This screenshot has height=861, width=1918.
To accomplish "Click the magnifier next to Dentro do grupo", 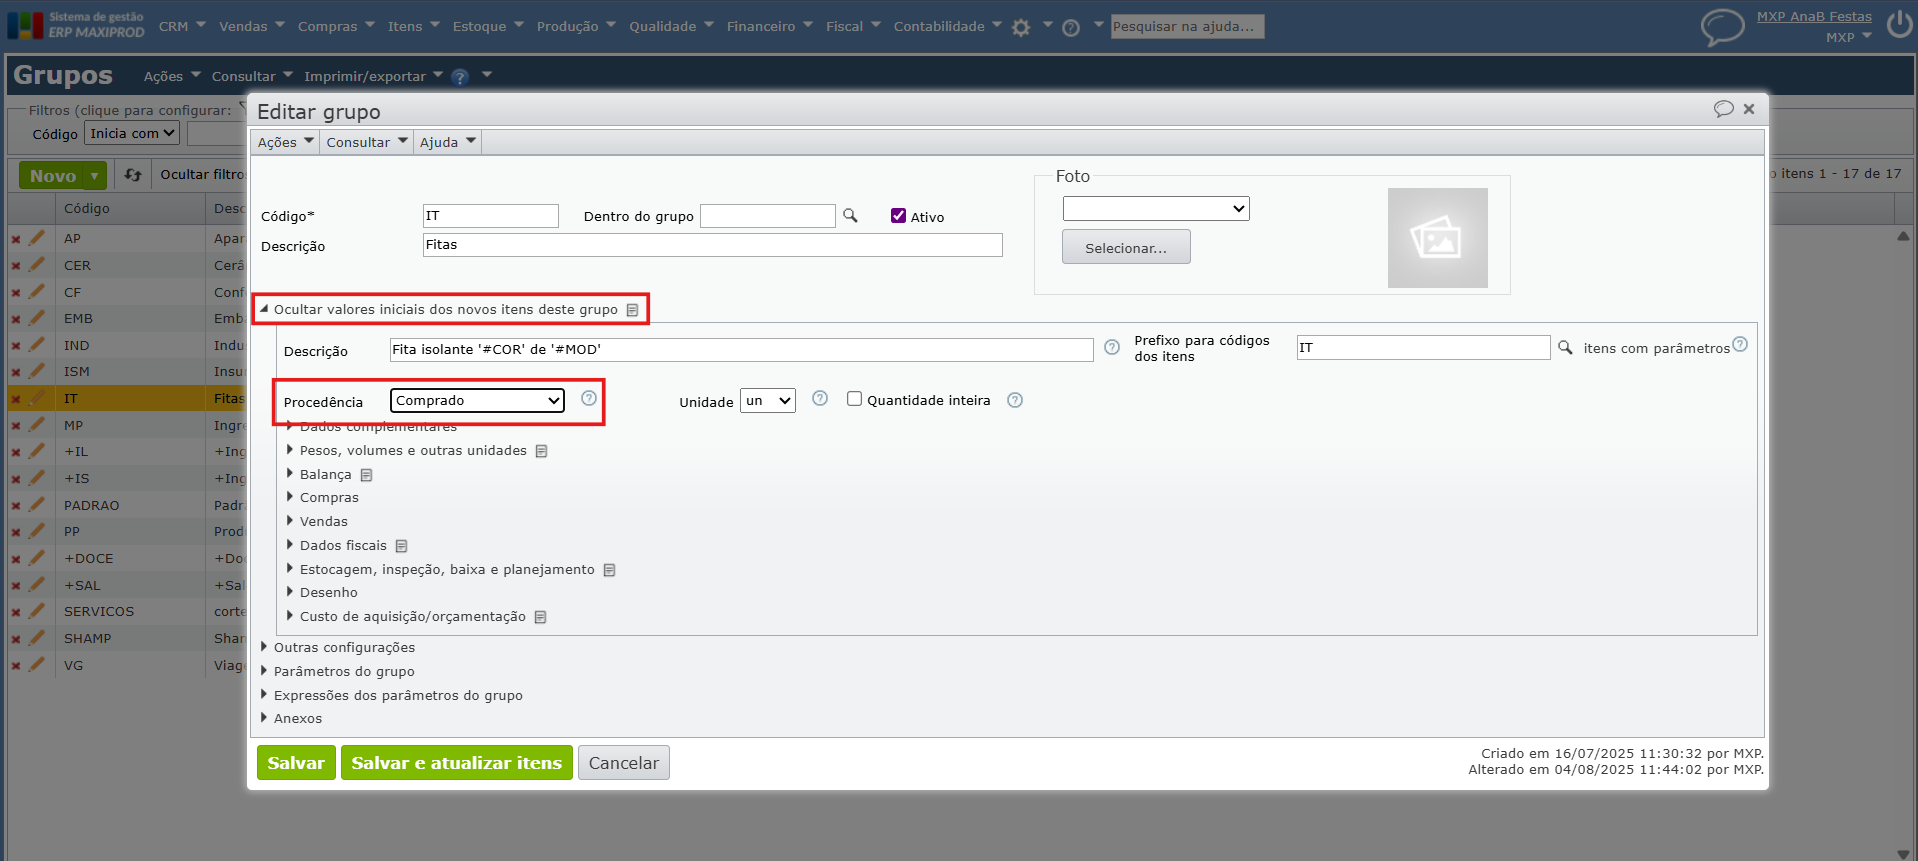I will point(850,215).
